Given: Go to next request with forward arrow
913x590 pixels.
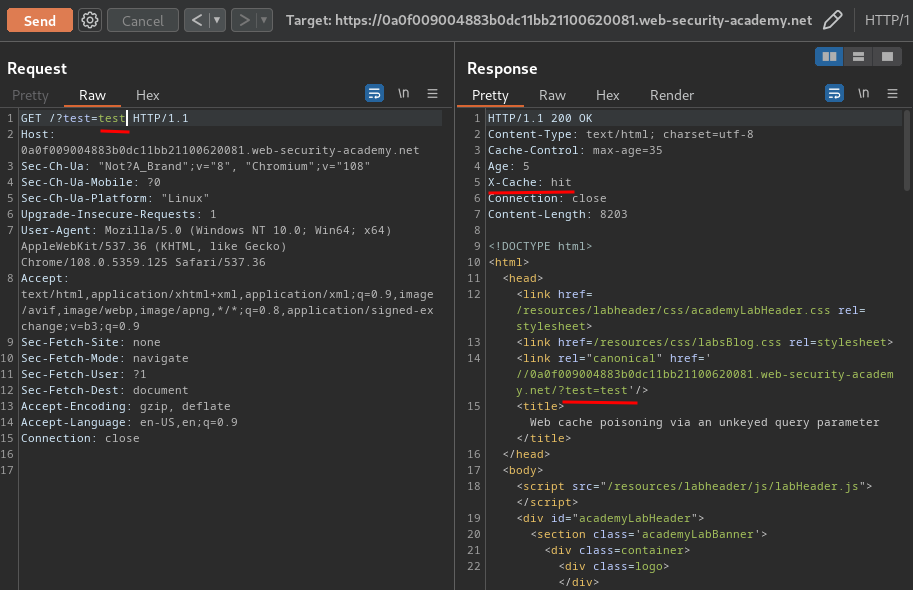Looking at the screenshot, I should point(244,20).
